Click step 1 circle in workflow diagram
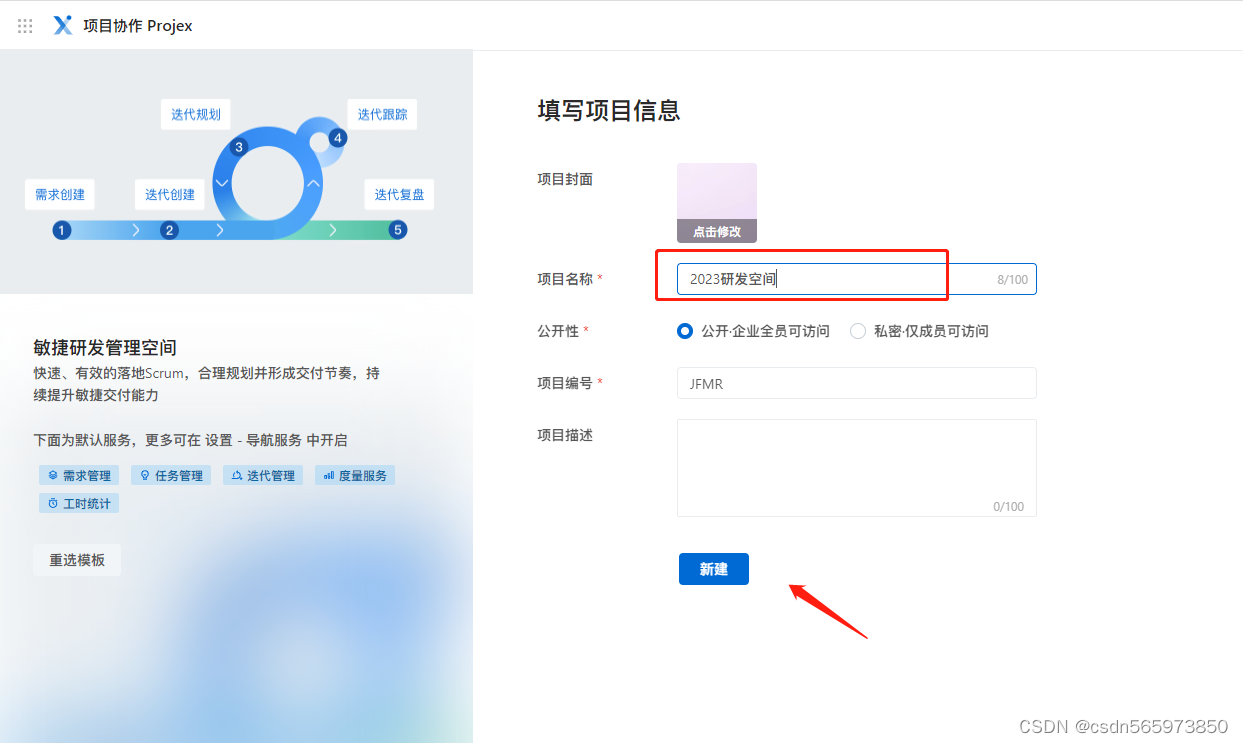1243x743 pixels. [62, 230]
